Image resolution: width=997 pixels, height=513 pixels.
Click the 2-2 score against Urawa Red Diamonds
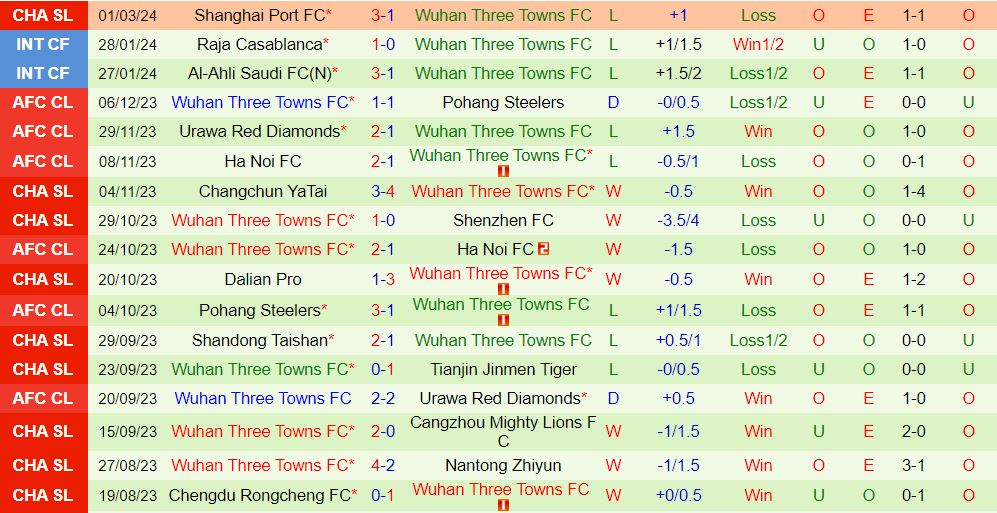[383, 398]
